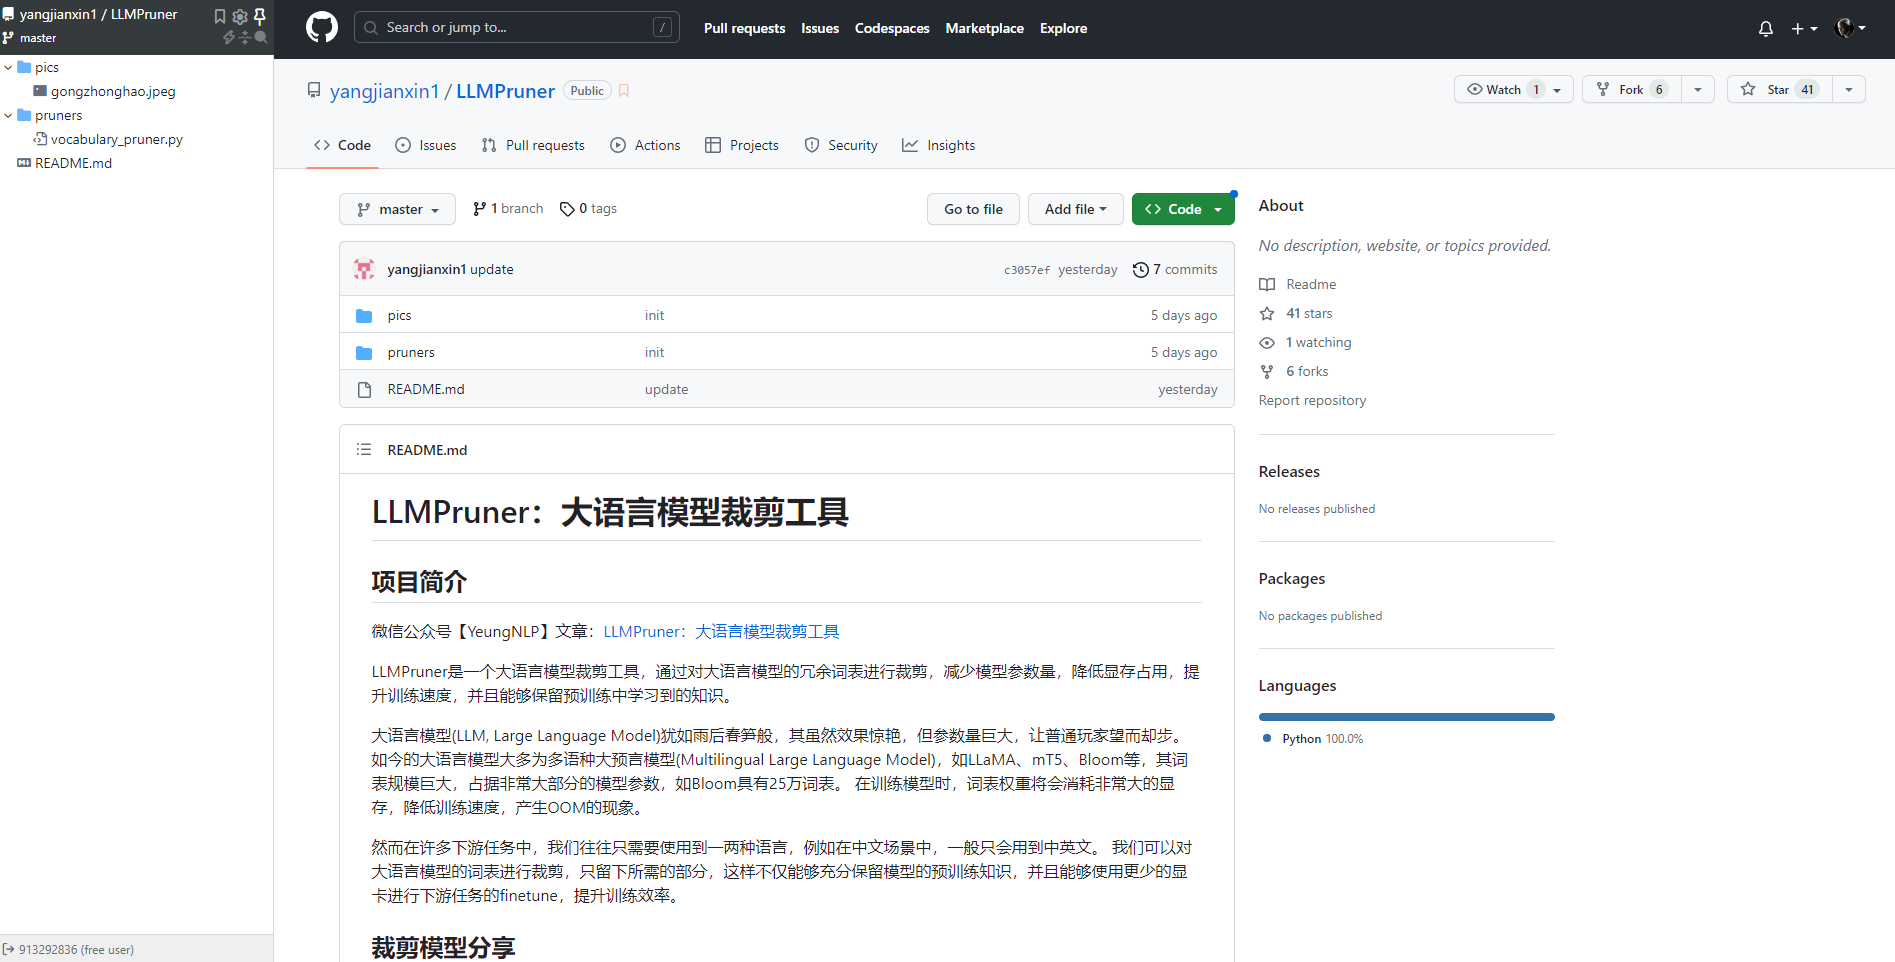Image resolution: width=1895 pixels, height=962 pixels.
Task: View the 41 stars link
Action: coord(1296,313)
